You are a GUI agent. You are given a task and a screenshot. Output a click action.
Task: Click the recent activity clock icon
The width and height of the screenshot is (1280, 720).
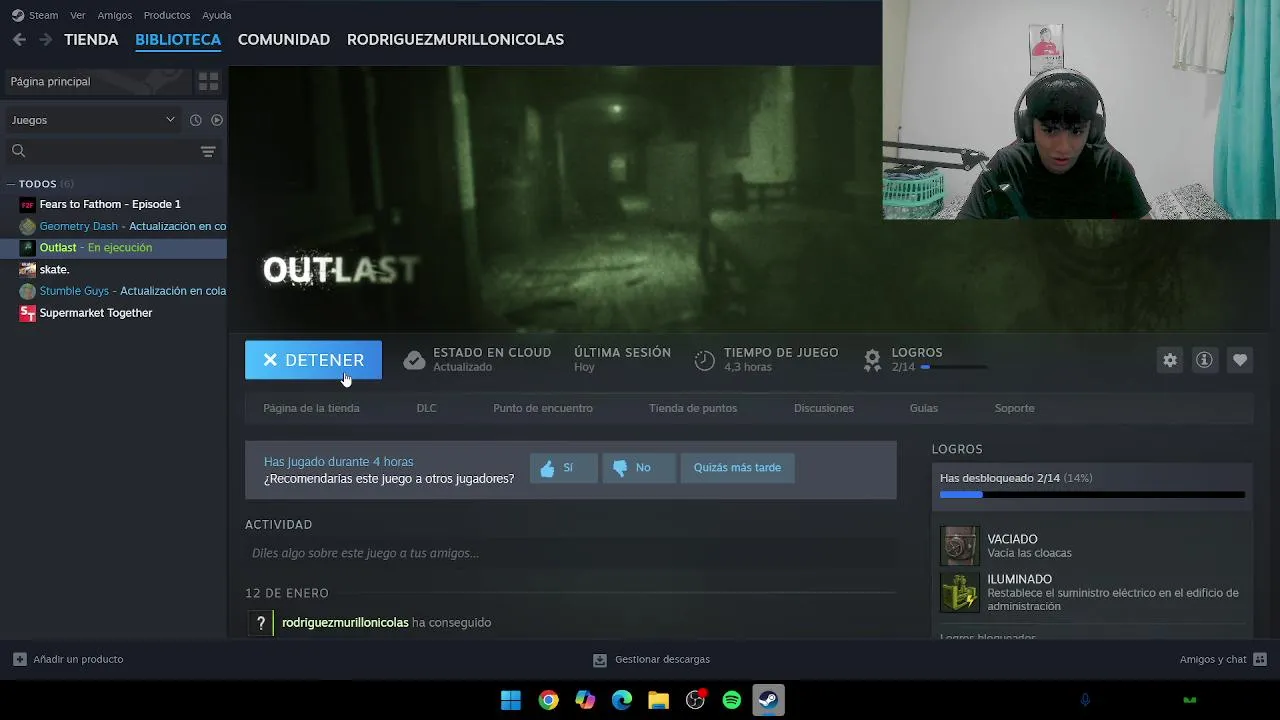pos(196,120)
